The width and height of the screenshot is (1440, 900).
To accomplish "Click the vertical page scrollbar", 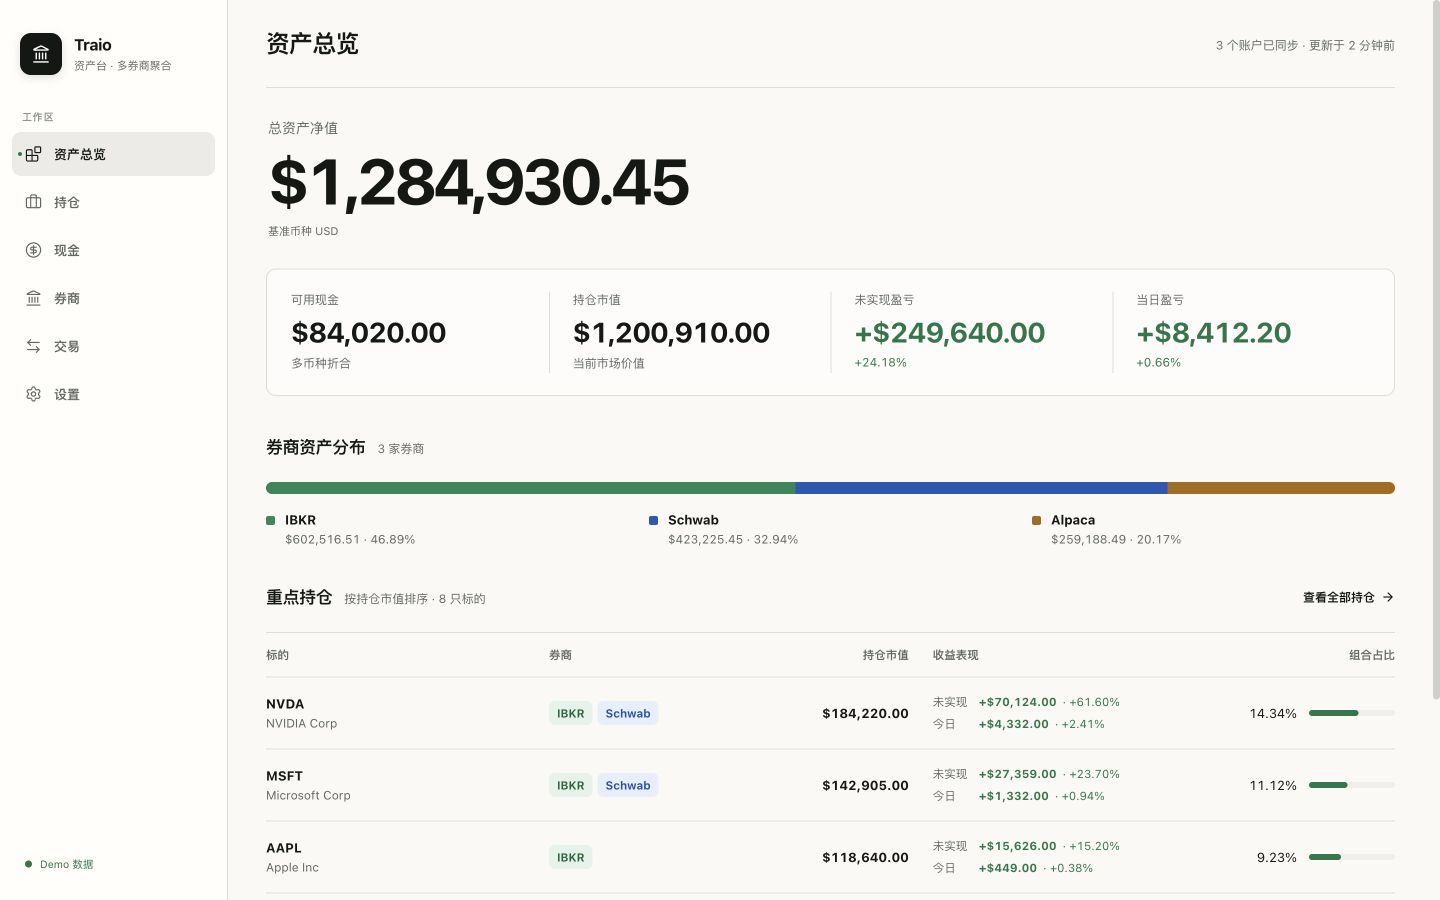I will [1436, 350].
